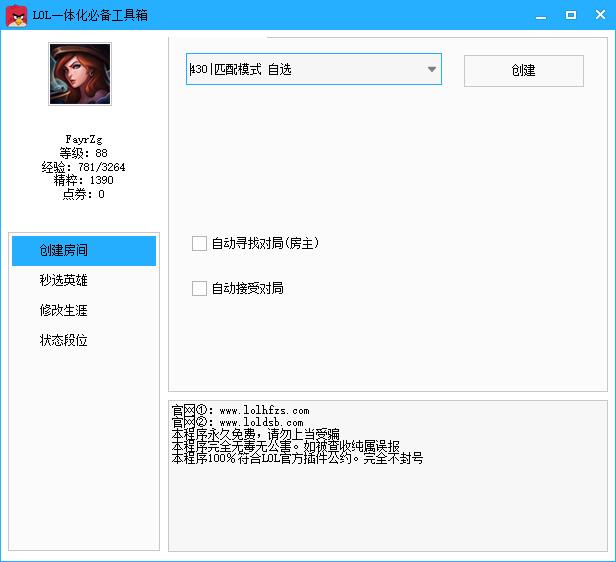Screen dimensions: 616x562
Task: Maximize the LOL toolbox window
Action: coord(571,15)
